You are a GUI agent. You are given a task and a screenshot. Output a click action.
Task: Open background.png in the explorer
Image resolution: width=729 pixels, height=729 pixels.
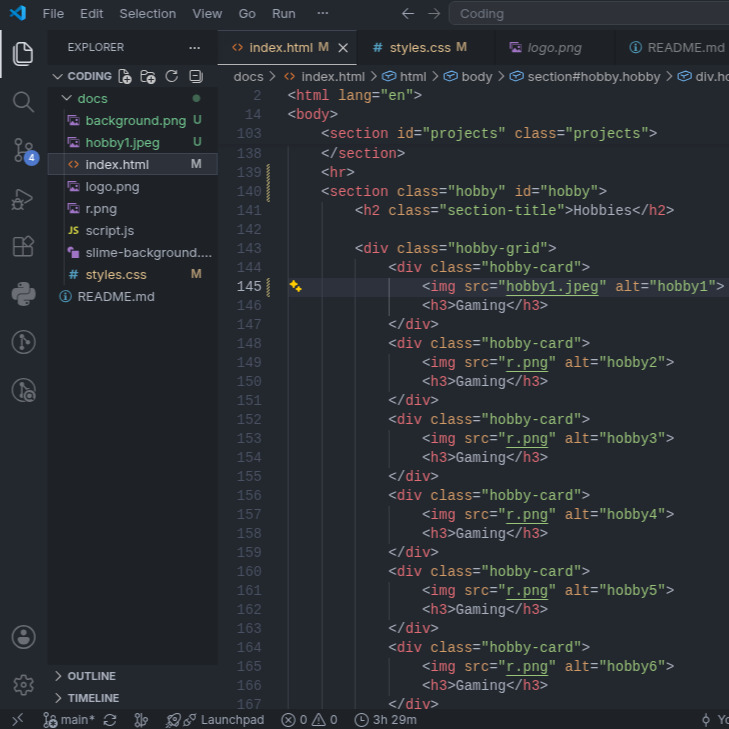click(x=135, y=120)
